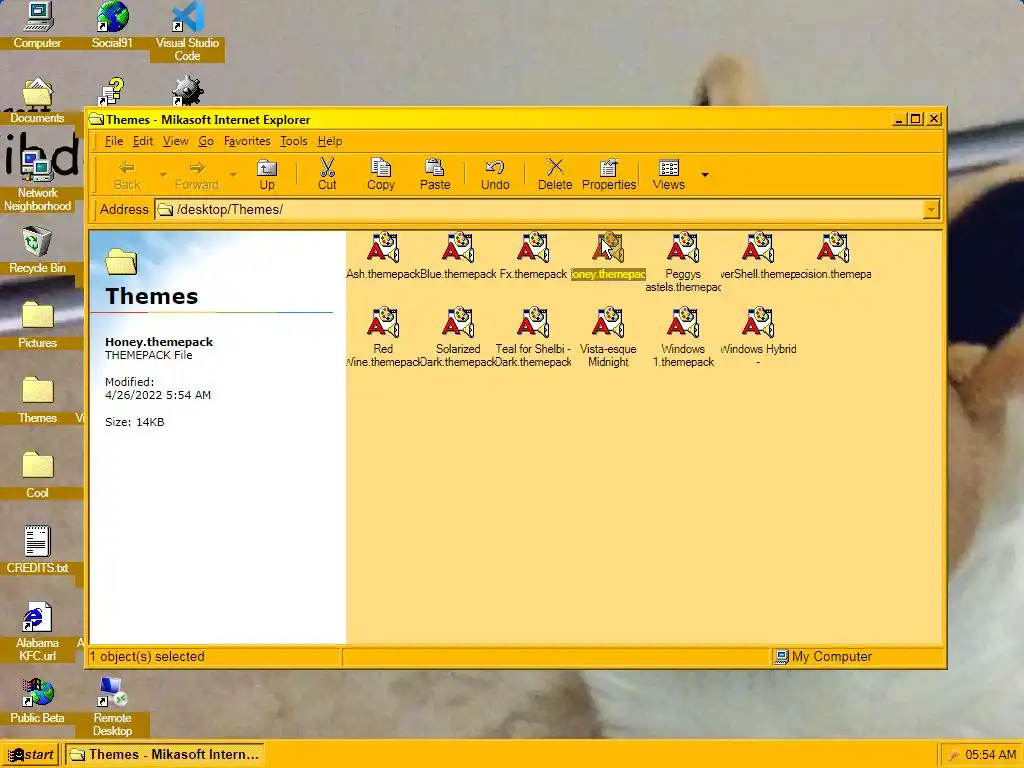The height and width of the screenshot is (768, 1024).
Task: Click the Forward toolbar button
Action: coord(197,175)
